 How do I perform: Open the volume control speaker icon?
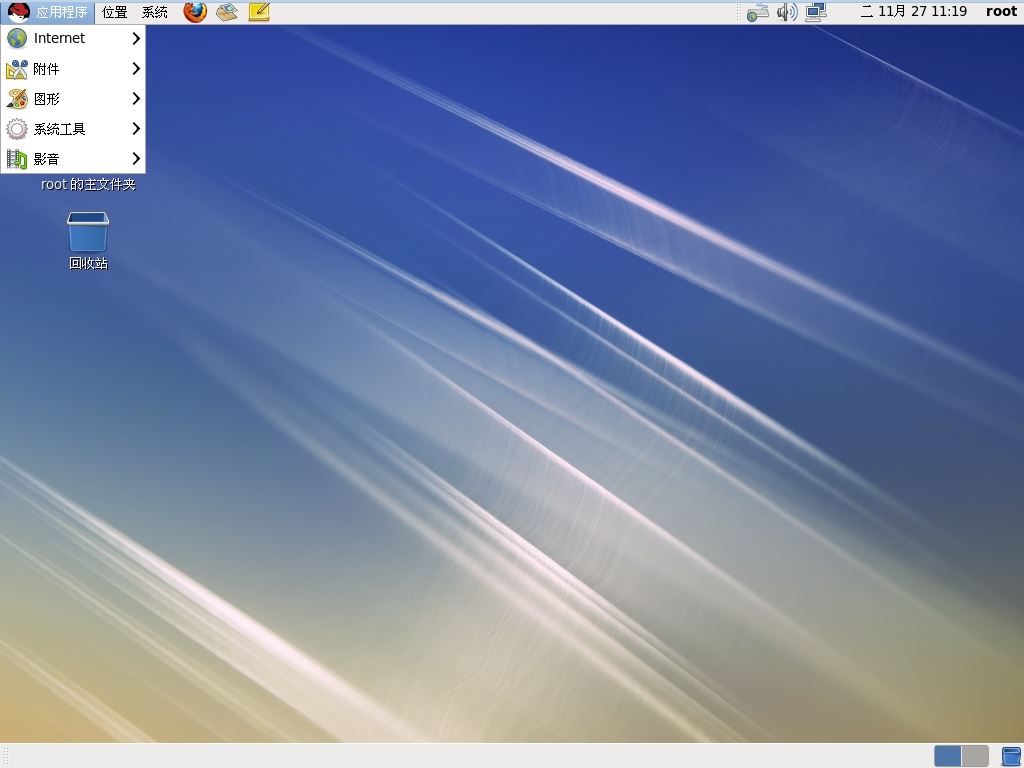tap(787, 12)
